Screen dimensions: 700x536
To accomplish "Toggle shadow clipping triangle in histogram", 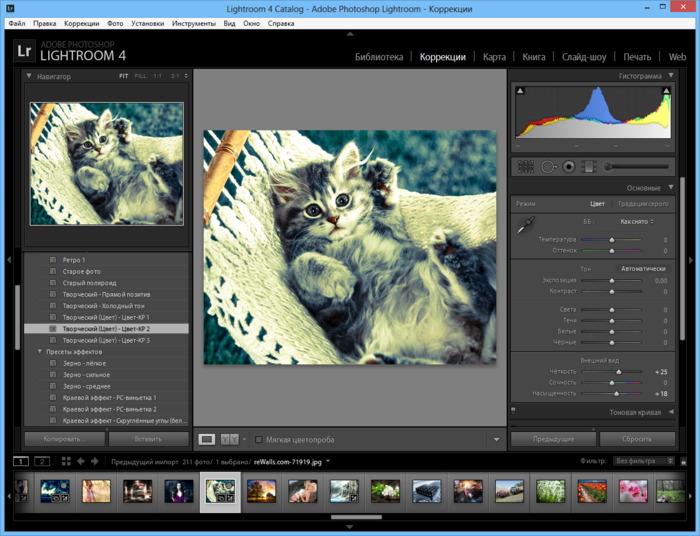I will (519, 92).
